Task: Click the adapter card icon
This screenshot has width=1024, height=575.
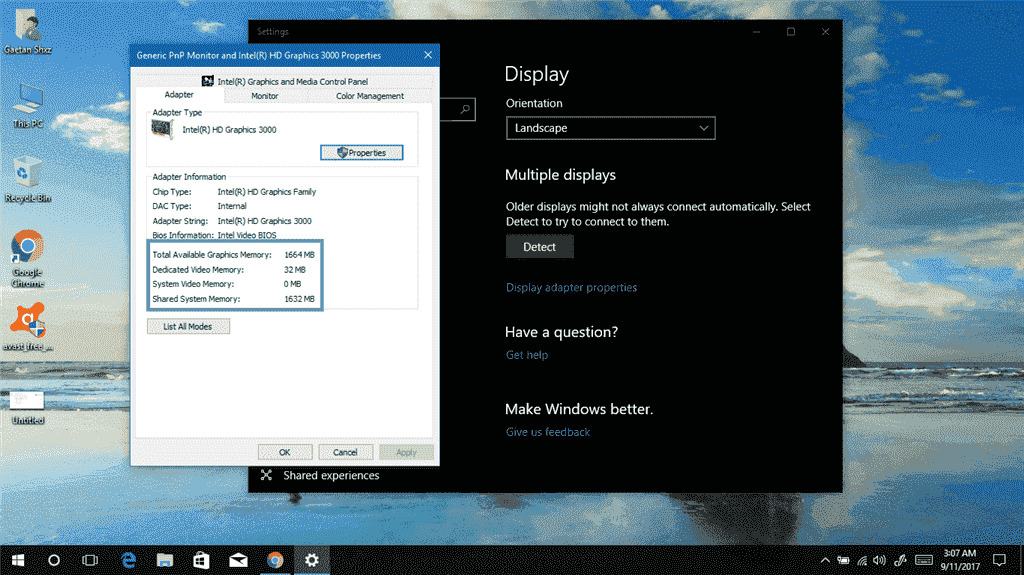Action: pos(162,129)
